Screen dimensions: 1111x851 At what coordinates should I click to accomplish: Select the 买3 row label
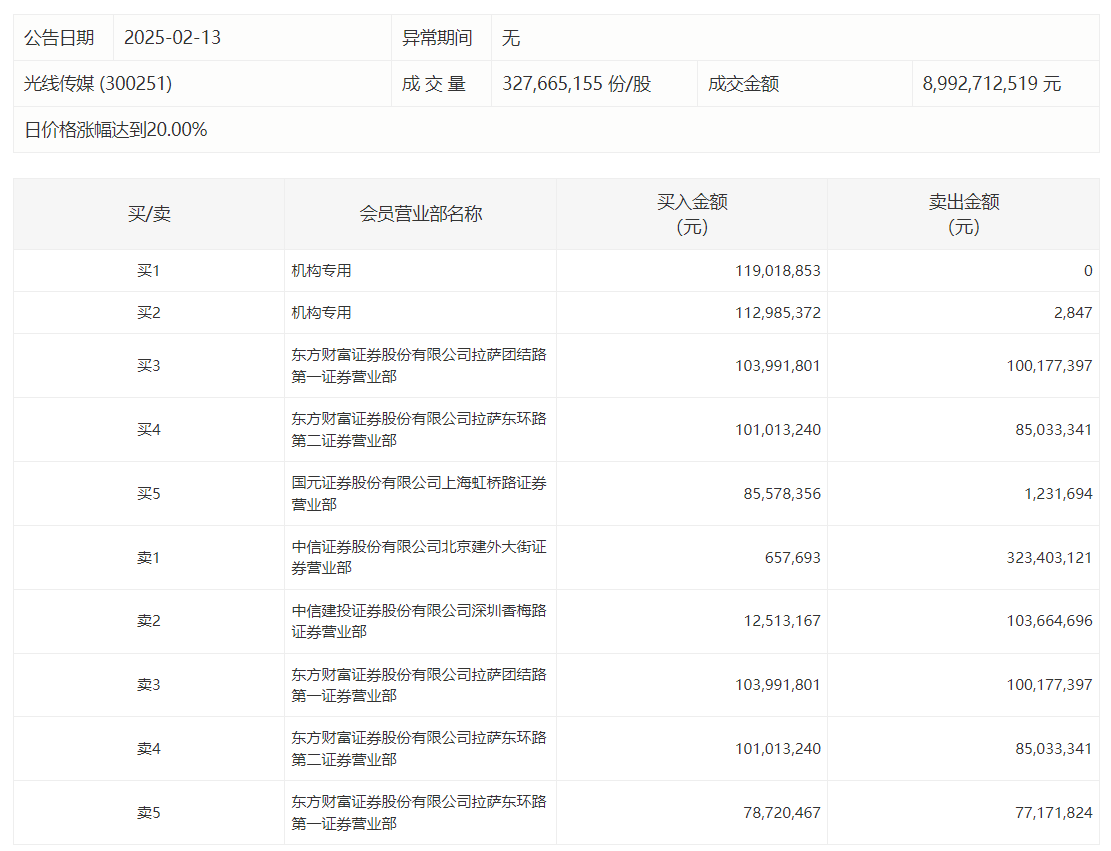[x=149, y=366]
